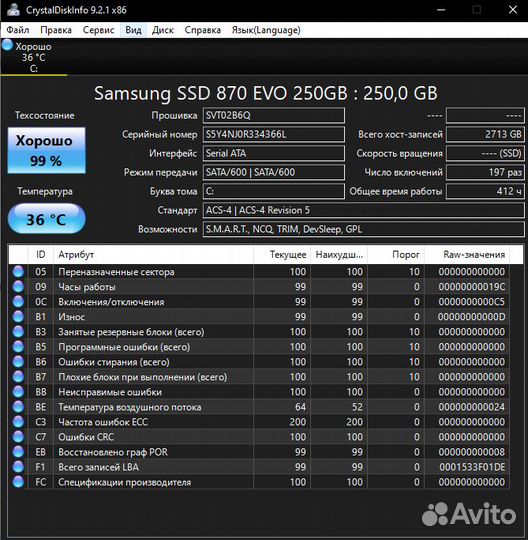This screenshot has height=540, width=528.
Task: Click status orb of Занятые резервные блоки row
Action: pos(18,332)
